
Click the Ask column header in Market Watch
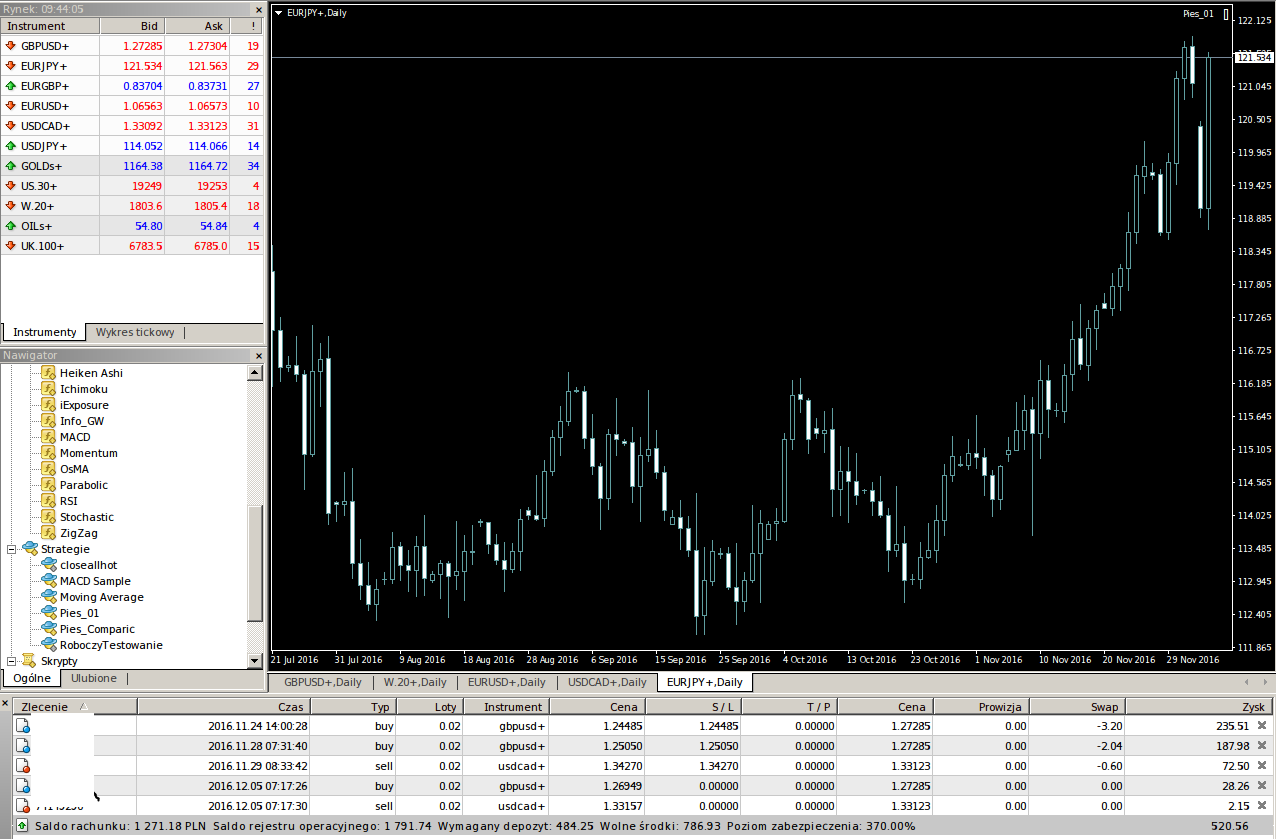(x=198, y=26)
